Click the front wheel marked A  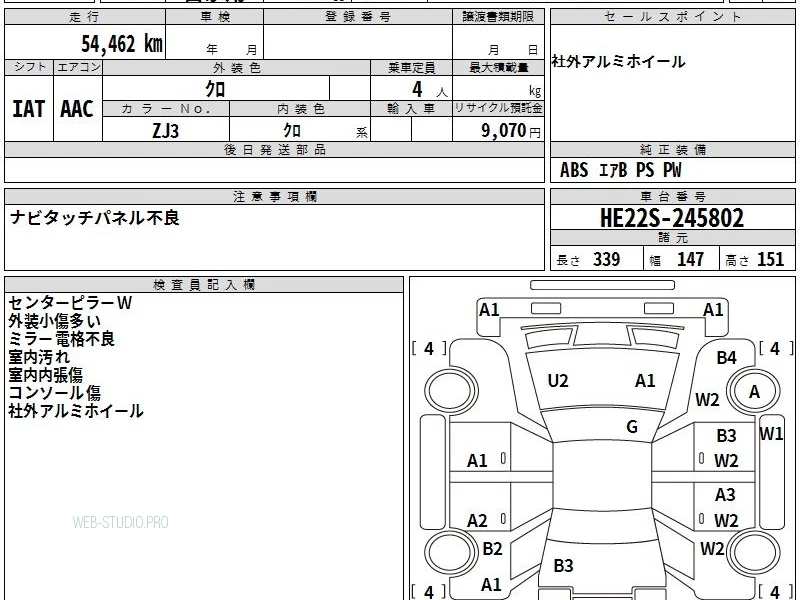point(754,392)
